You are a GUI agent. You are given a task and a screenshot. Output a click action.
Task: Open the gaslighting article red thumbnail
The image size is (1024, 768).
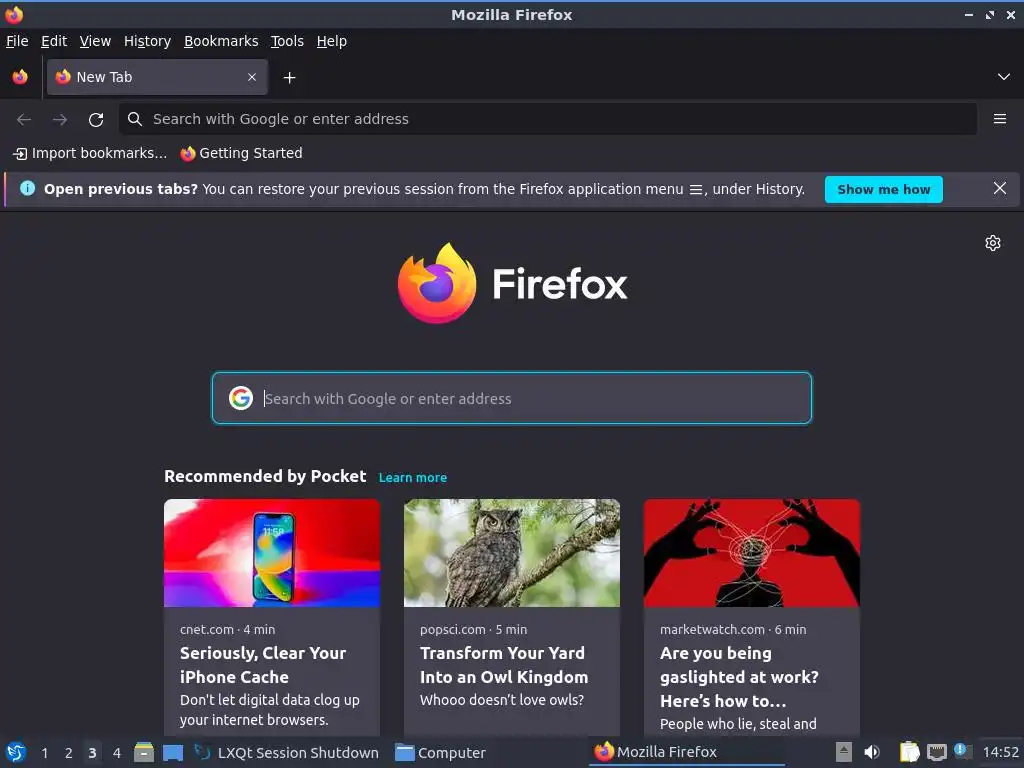coord(752,553)
